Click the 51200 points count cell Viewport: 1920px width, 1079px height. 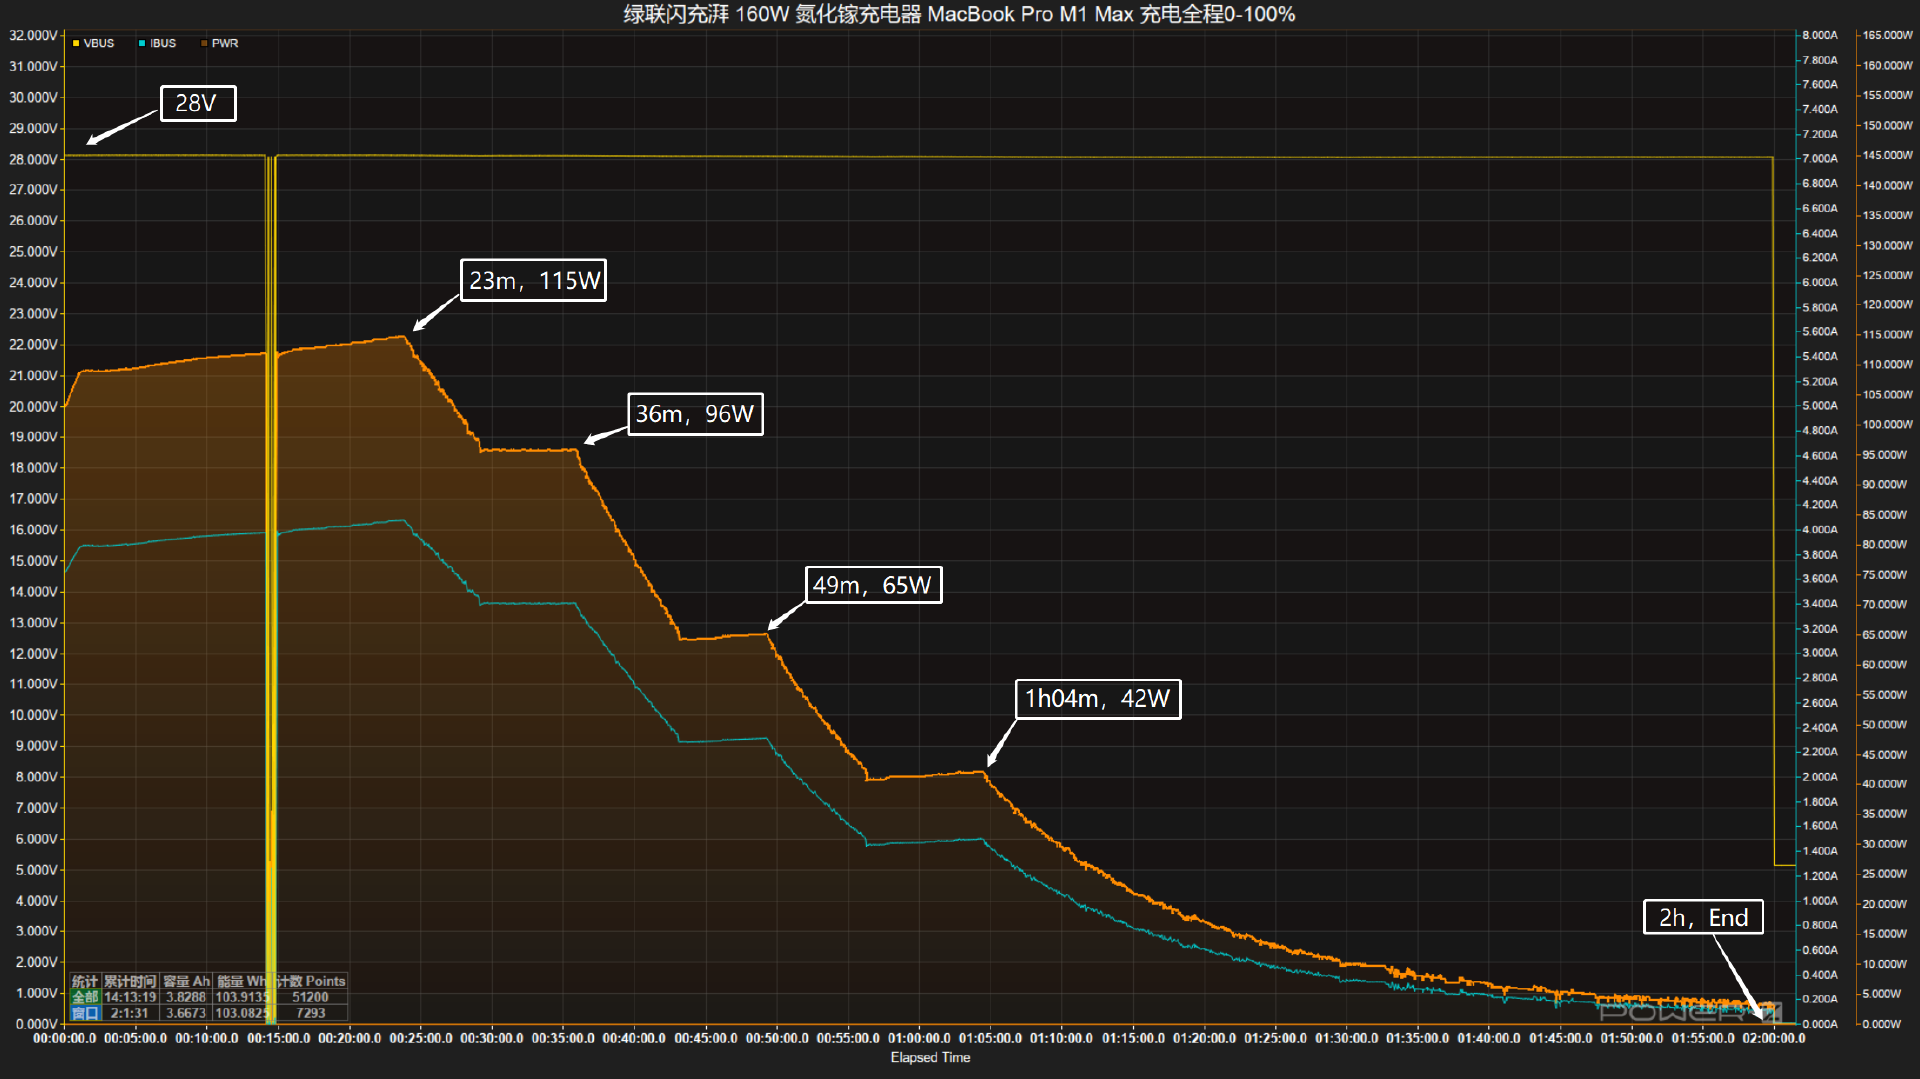tap(310, 997)
